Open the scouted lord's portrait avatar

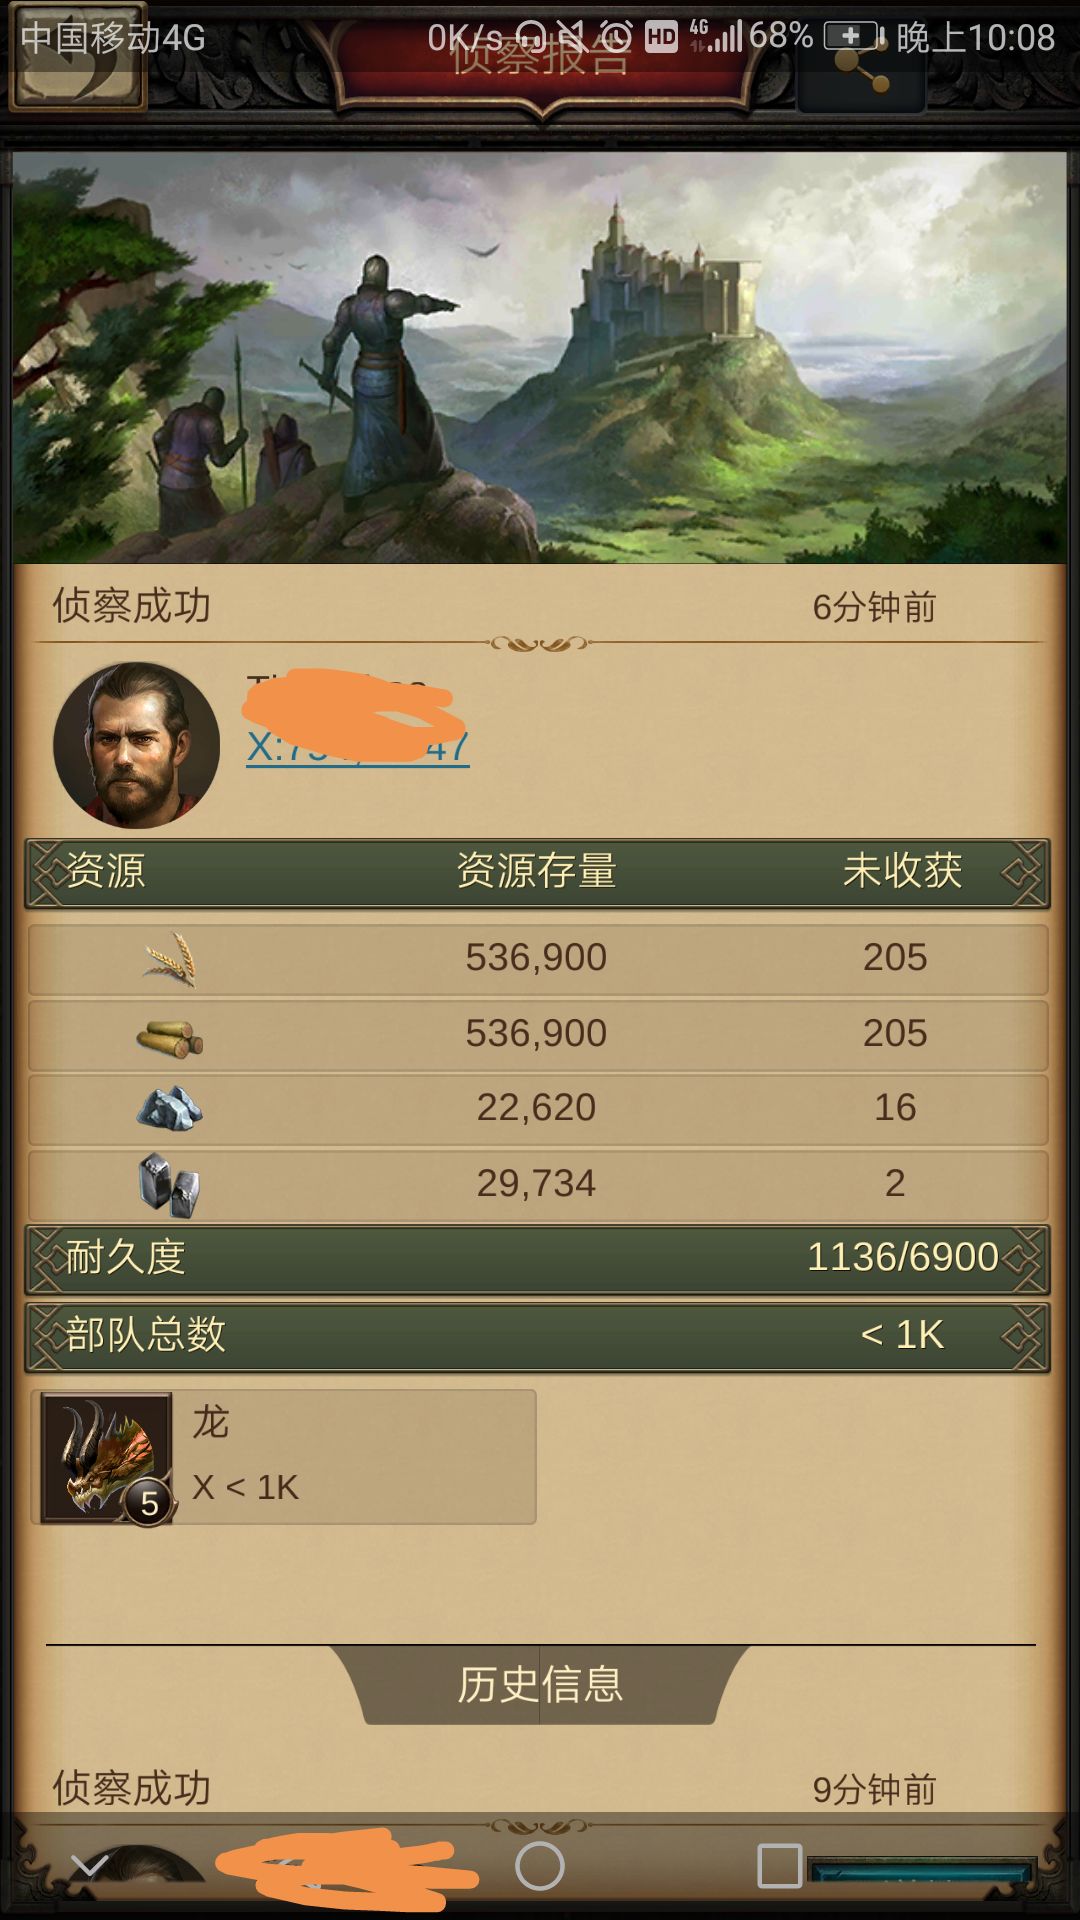[136, 745]
